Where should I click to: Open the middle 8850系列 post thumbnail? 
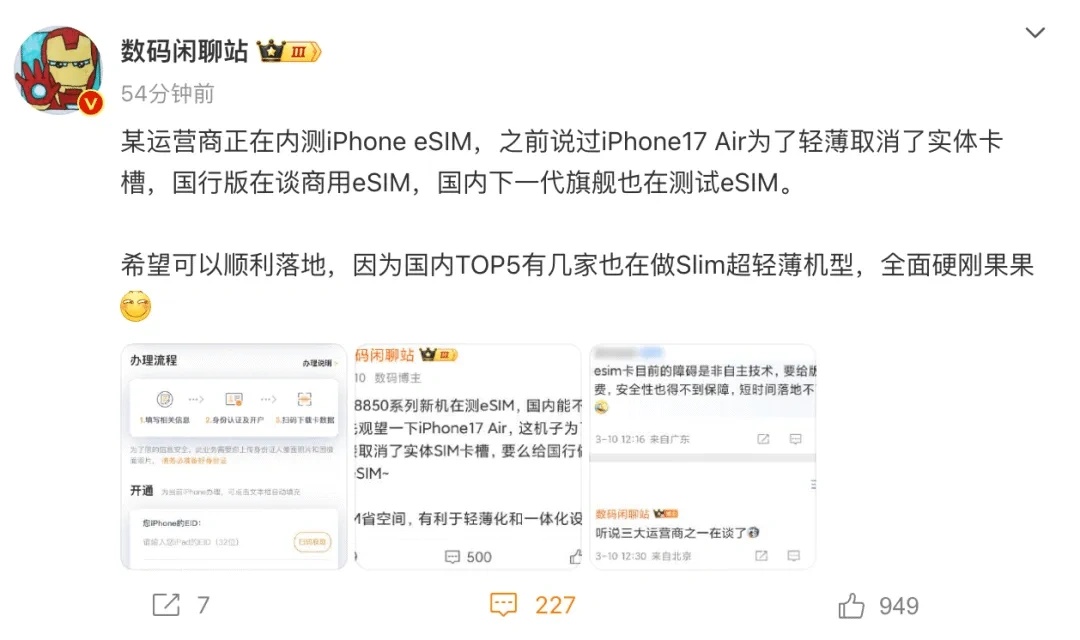point(468,457)
